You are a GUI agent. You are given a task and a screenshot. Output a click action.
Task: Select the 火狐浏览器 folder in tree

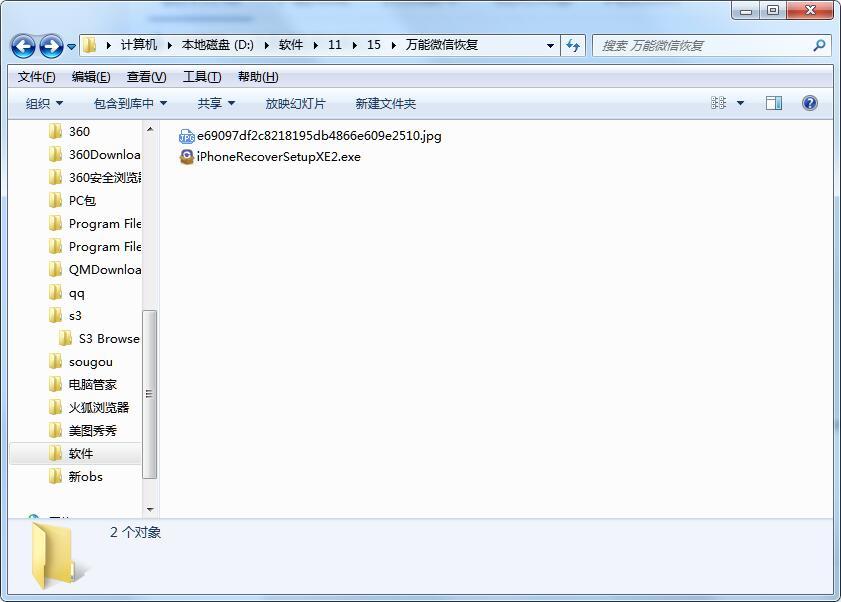point(99,408)
